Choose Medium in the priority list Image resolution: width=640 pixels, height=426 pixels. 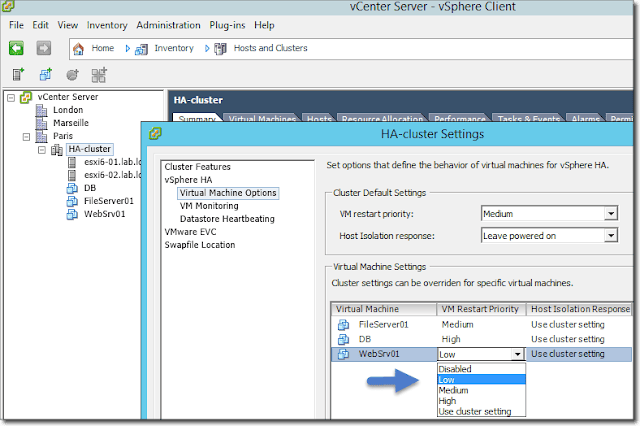click(x=481, y=390)
